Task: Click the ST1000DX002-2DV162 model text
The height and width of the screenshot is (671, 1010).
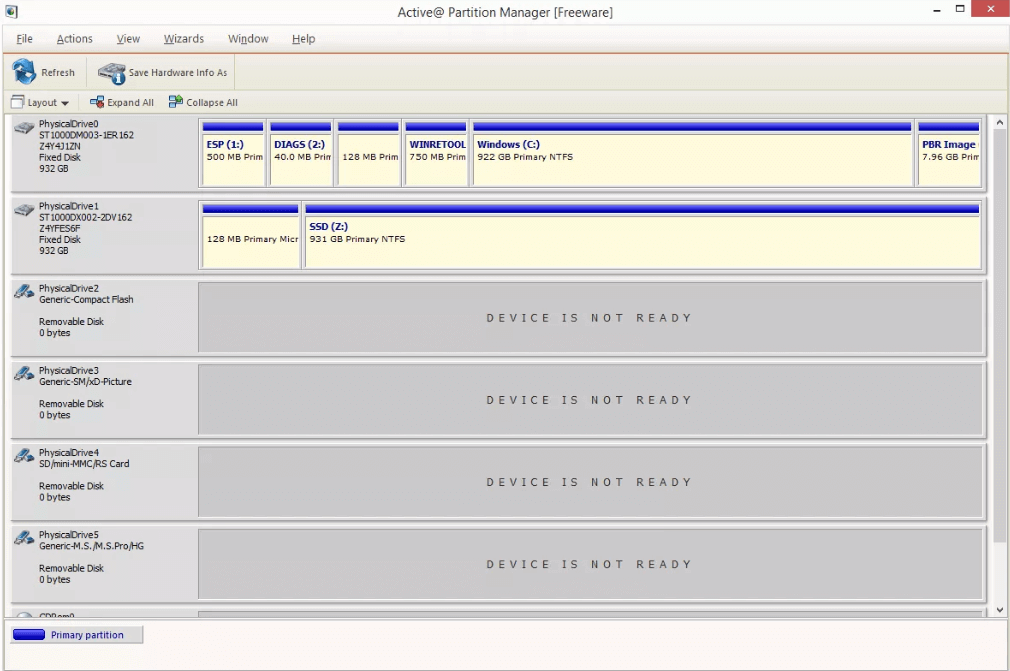Action: (85, 218)
